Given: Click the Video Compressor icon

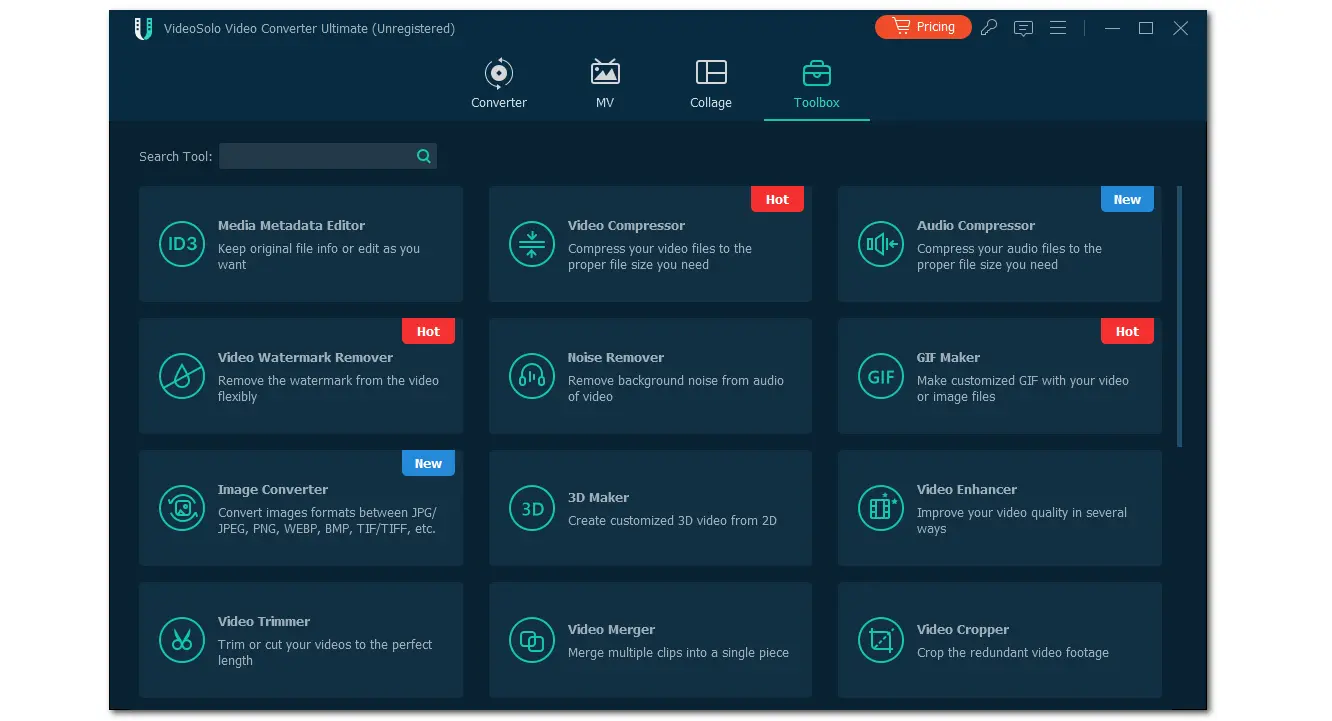Looking at the screenshot, I should pyautogui.click(x=532, y=244).
